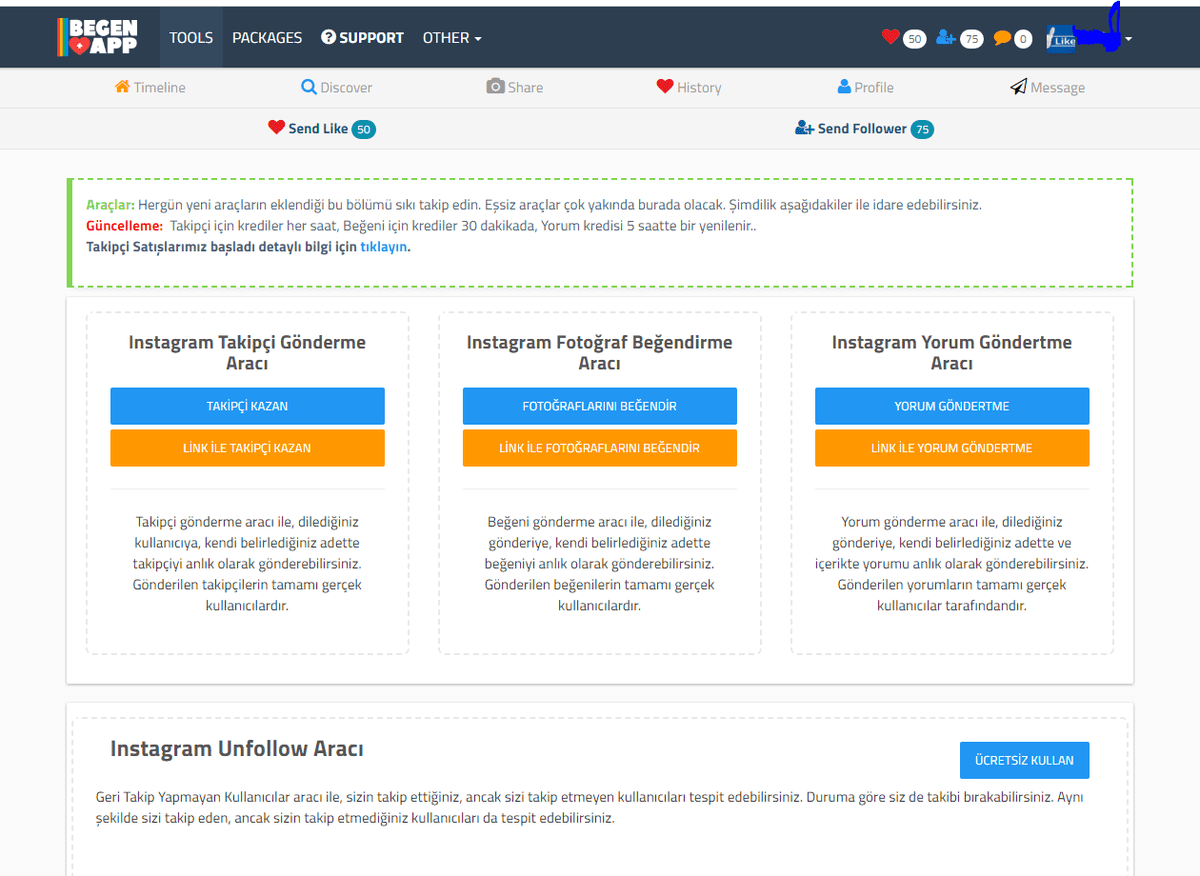The height and width of the screenshot is (876, 1200).
Task: Click the 'Instagram Fotoğraf Beğendirme Aracı' heading
Action: [x=600, y=353]
